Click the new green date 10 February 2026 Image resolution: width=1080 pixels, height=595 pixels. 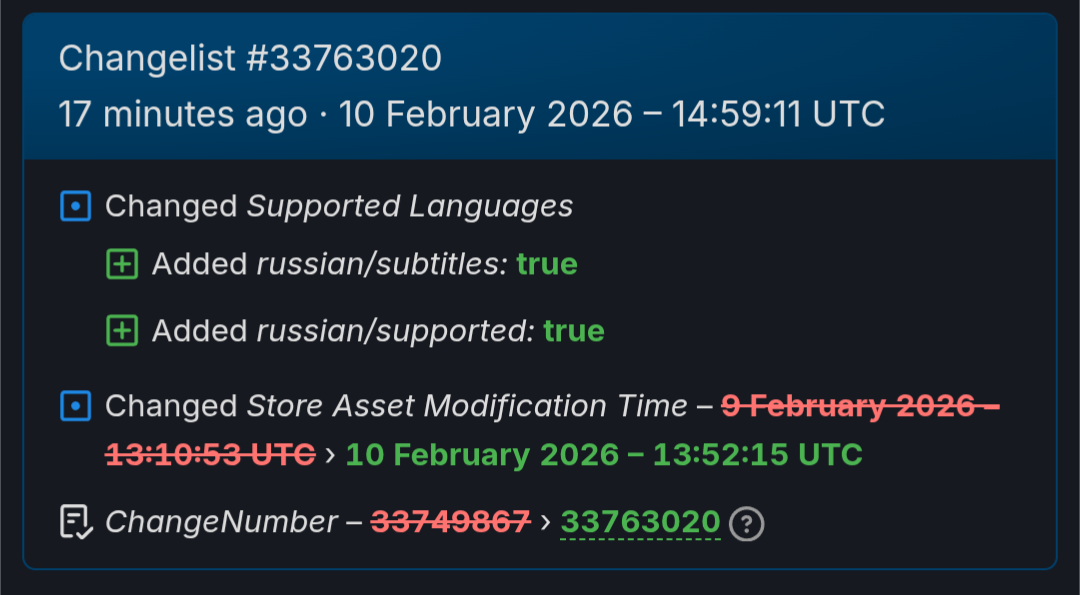click(x=604, y=455)
